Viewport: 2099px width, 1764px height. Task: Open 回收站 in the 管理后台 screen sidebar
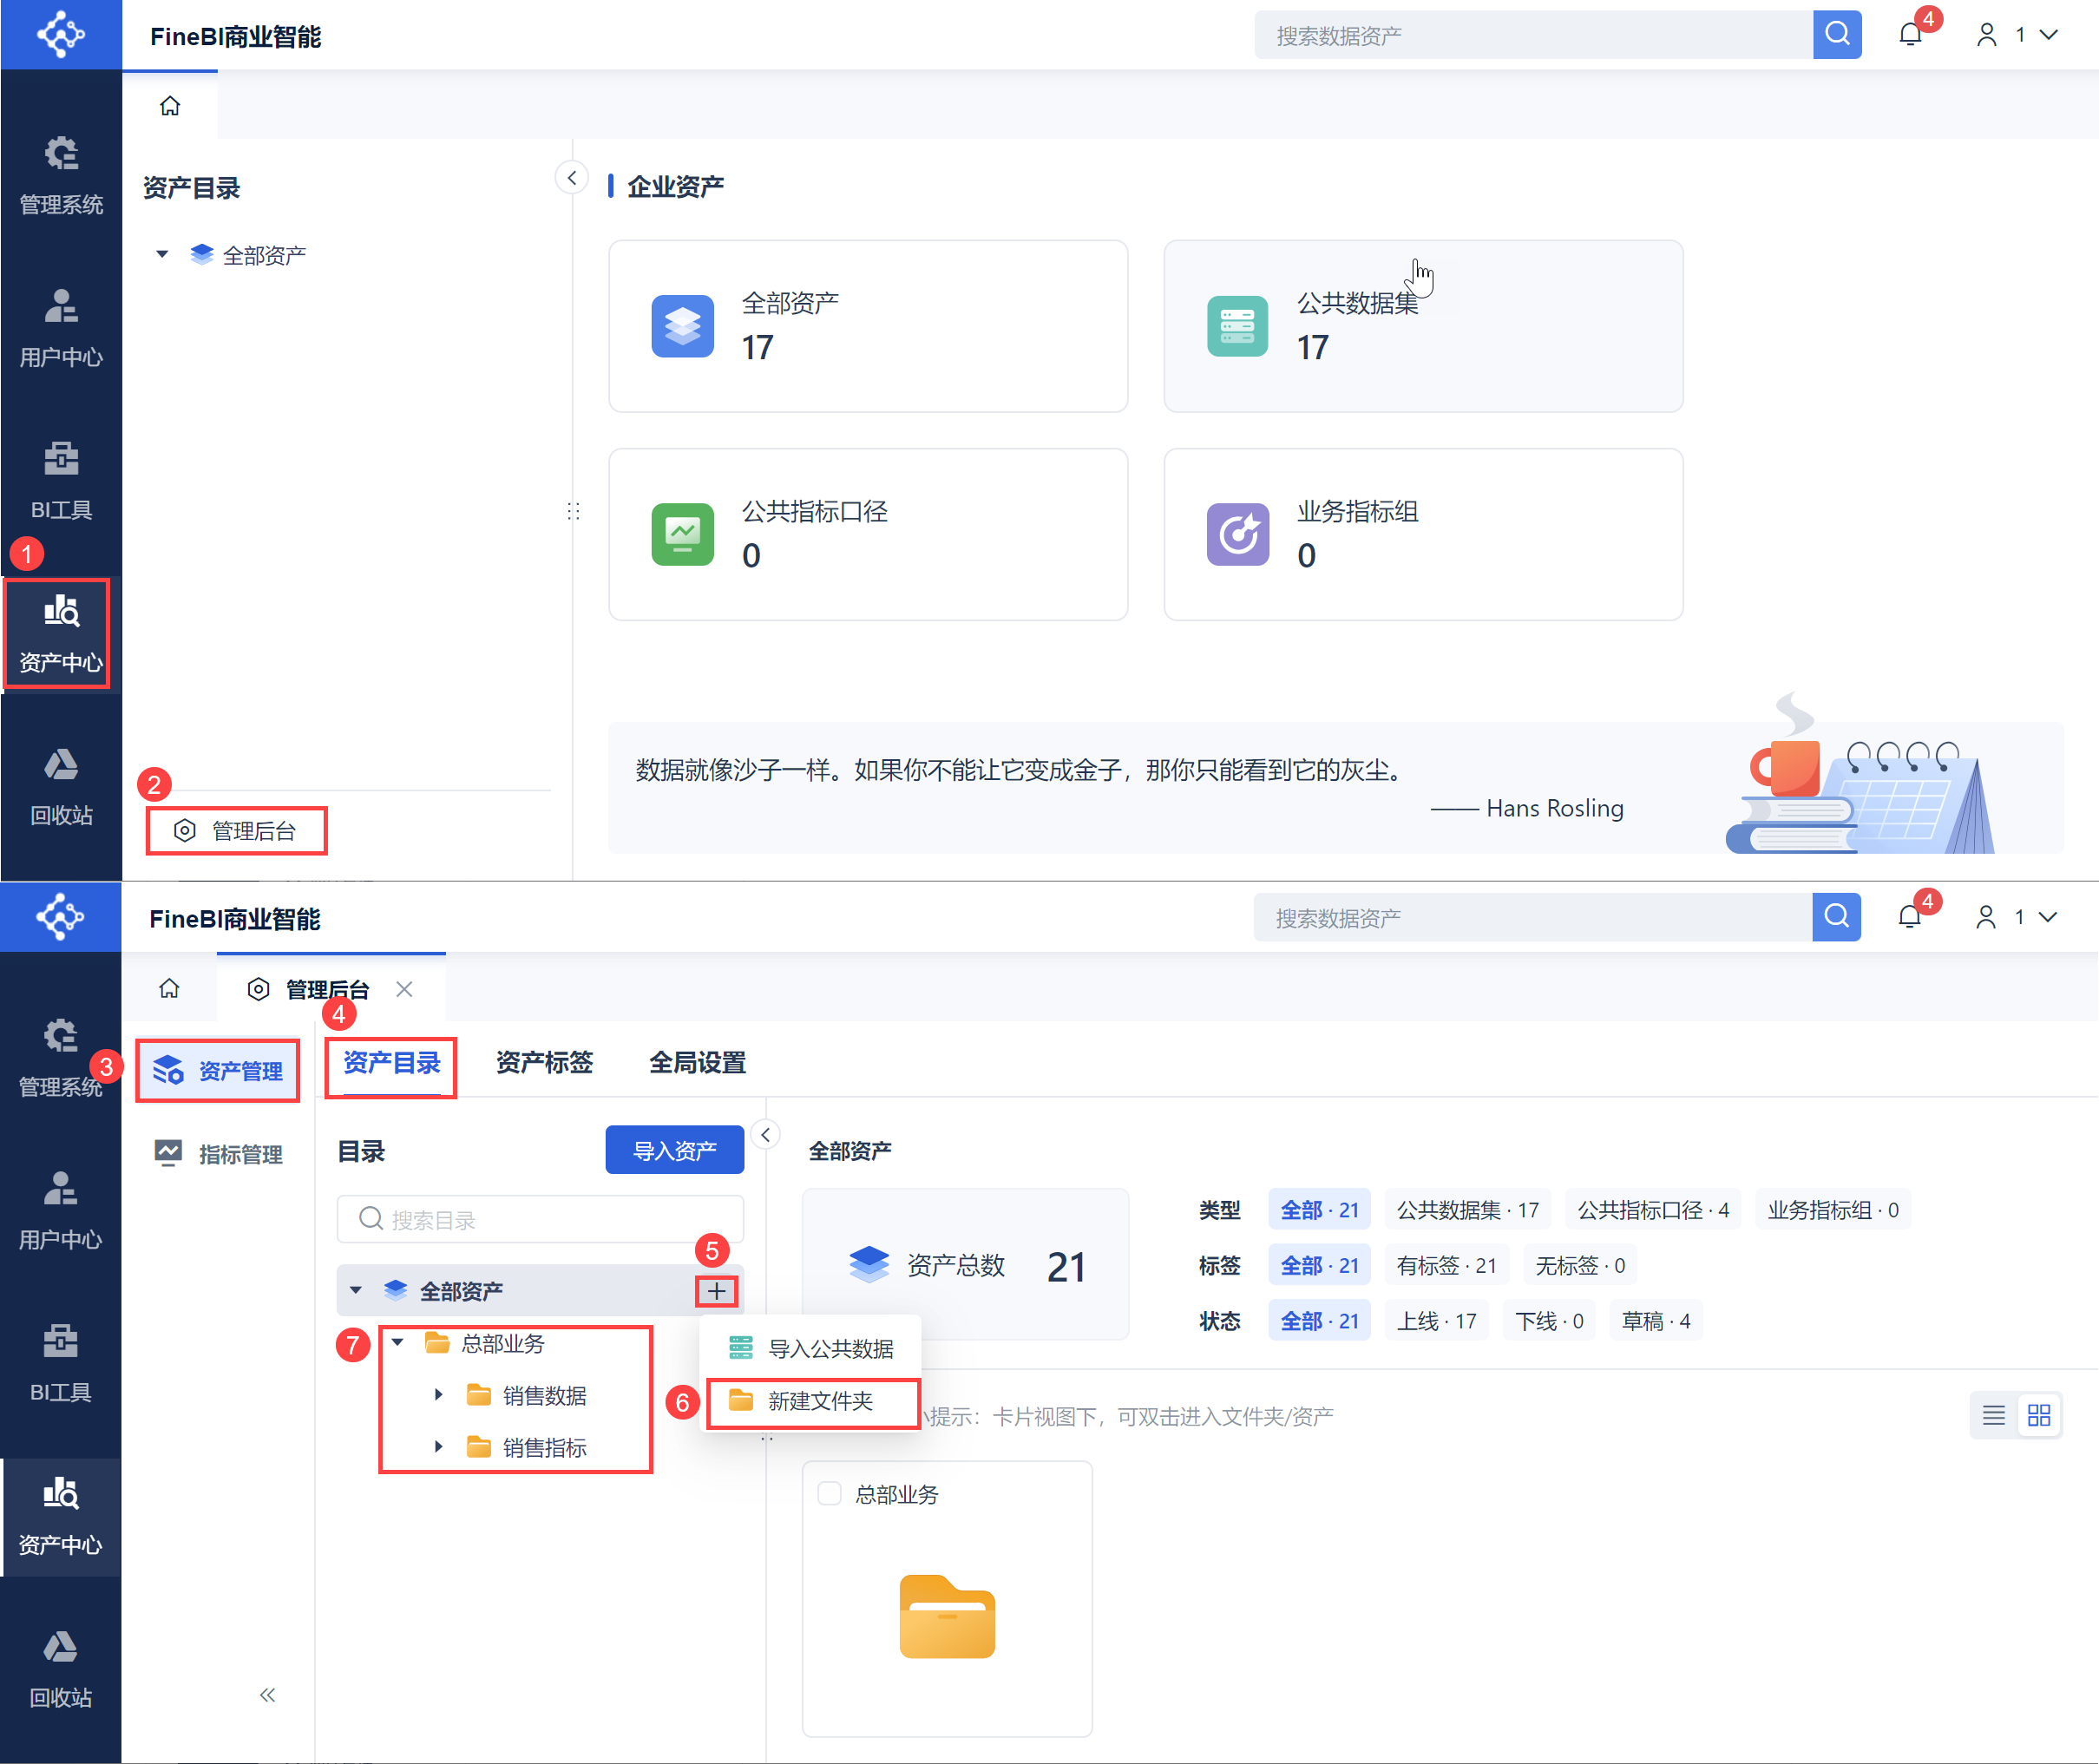click(61, 1669)
